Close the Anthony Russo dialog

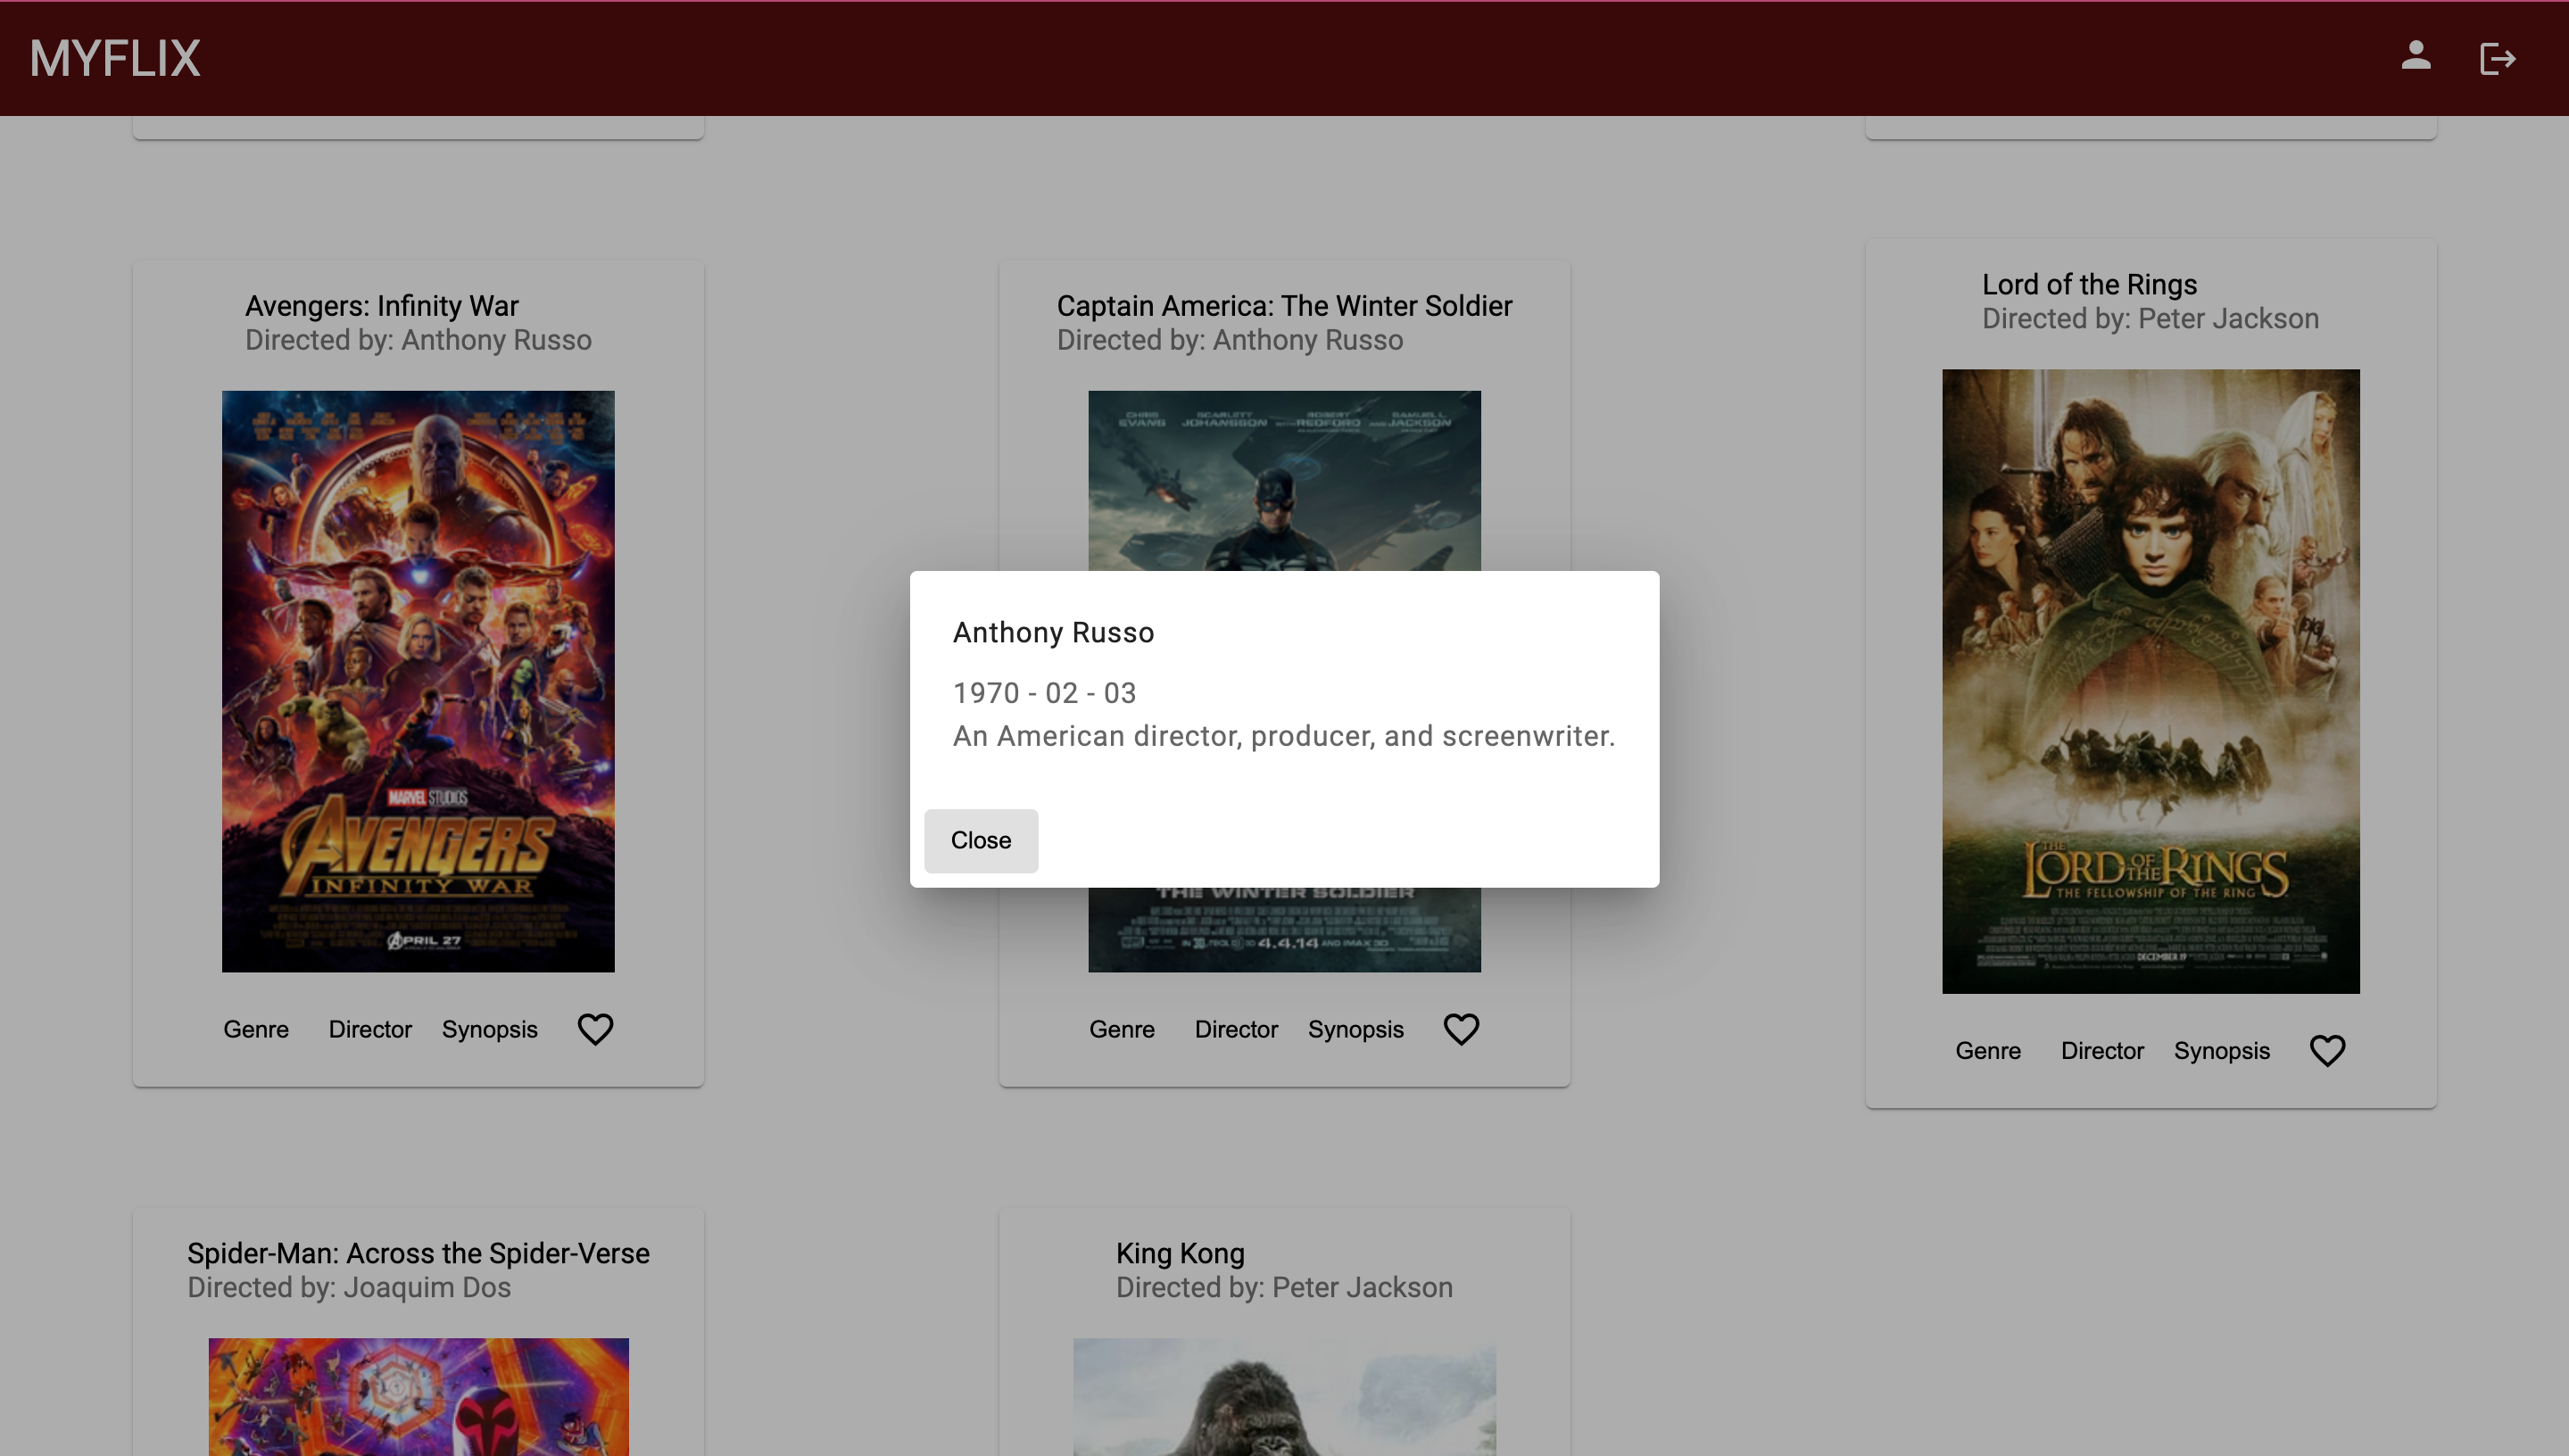[x=980, y=840]
